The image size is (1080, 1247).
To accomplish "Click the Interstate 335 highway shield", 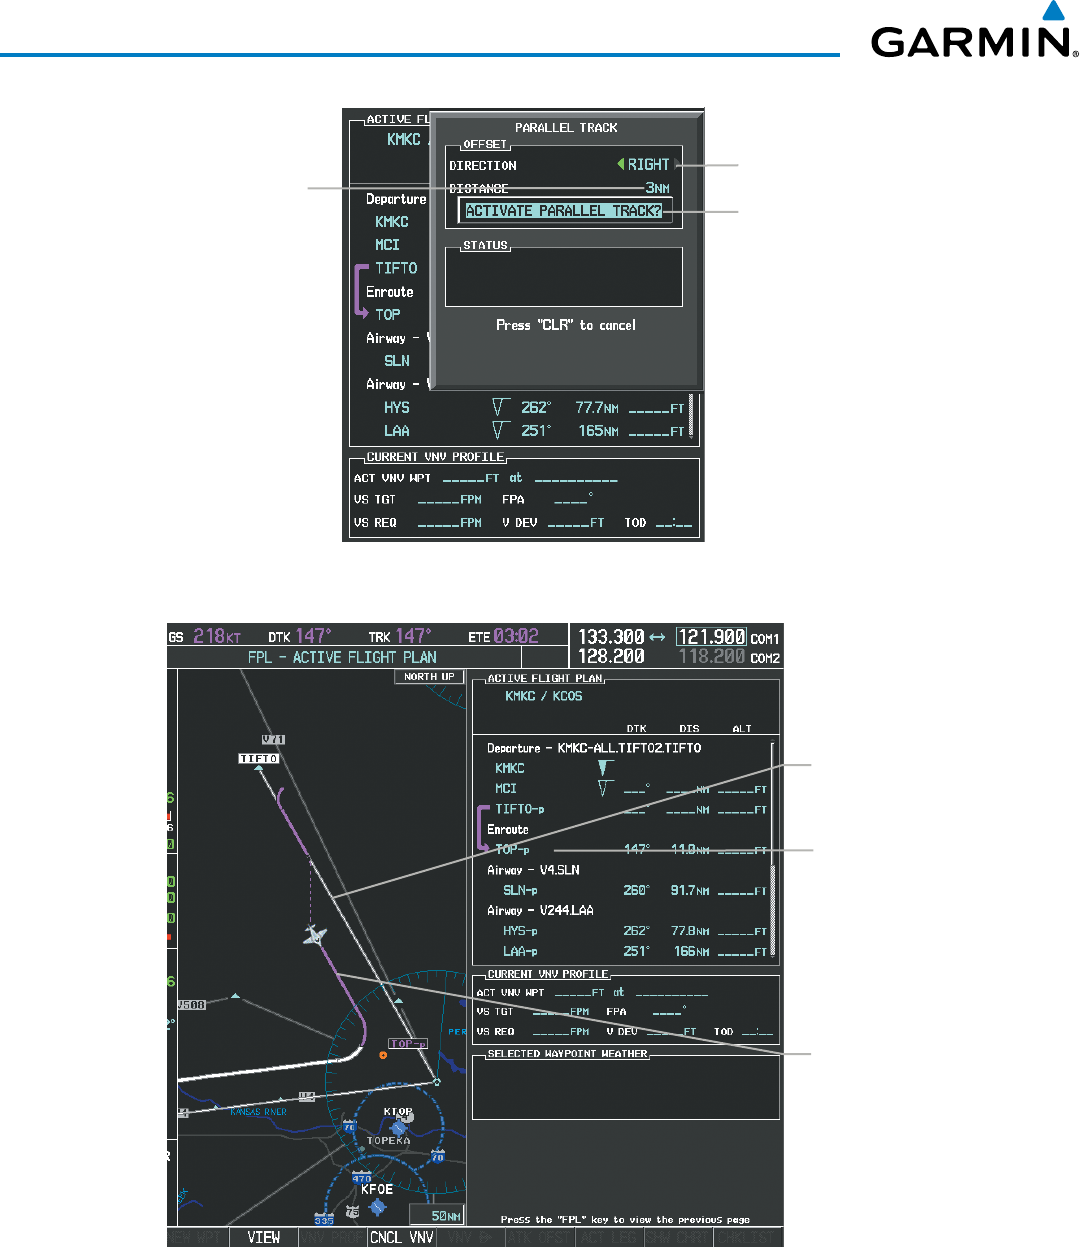I will tap(324, 1220).
